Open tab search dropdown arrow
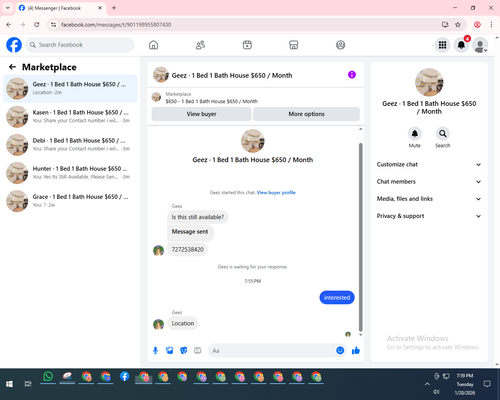The width and height of the screenshot is (500, 400). (8, 8)
